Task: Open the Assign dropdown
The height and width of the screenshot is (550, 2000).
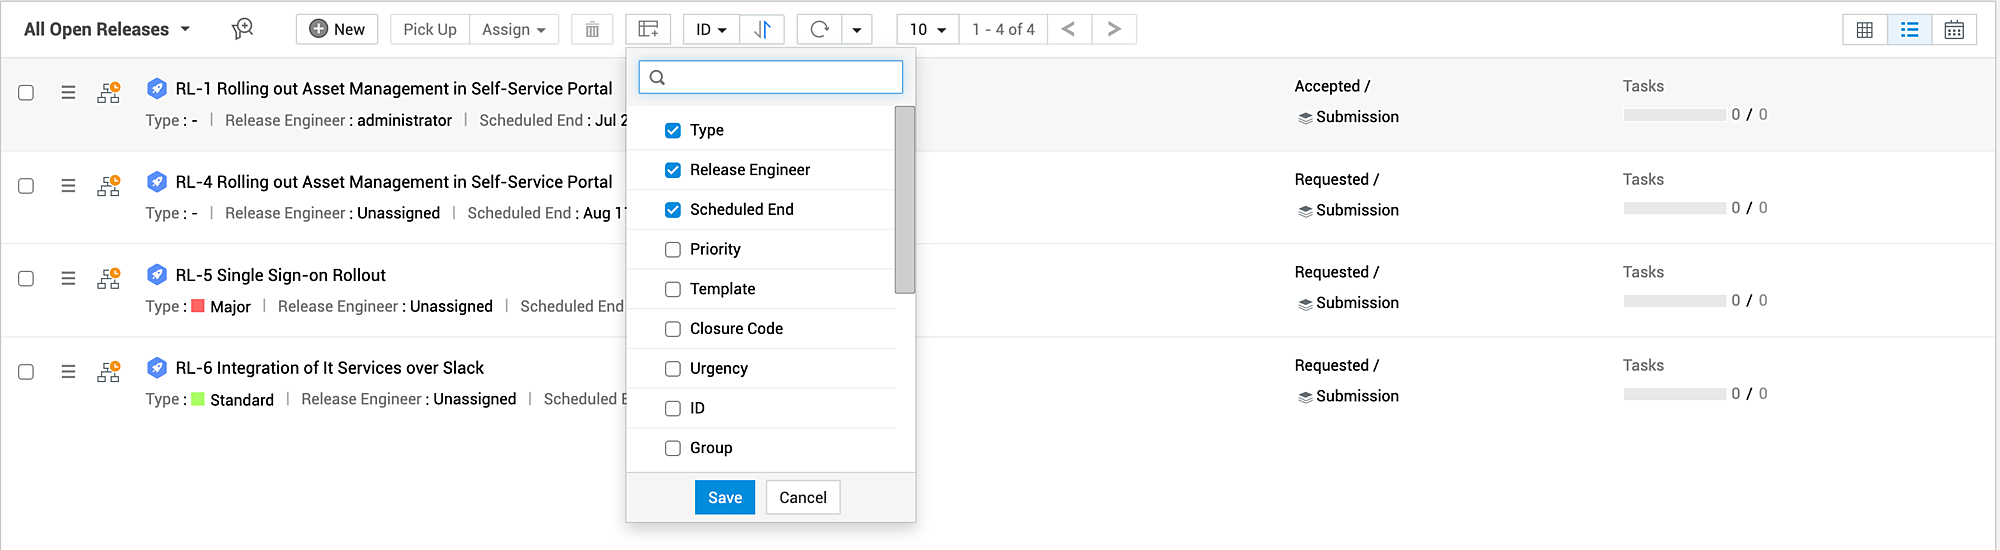Action: coord(514,30)
